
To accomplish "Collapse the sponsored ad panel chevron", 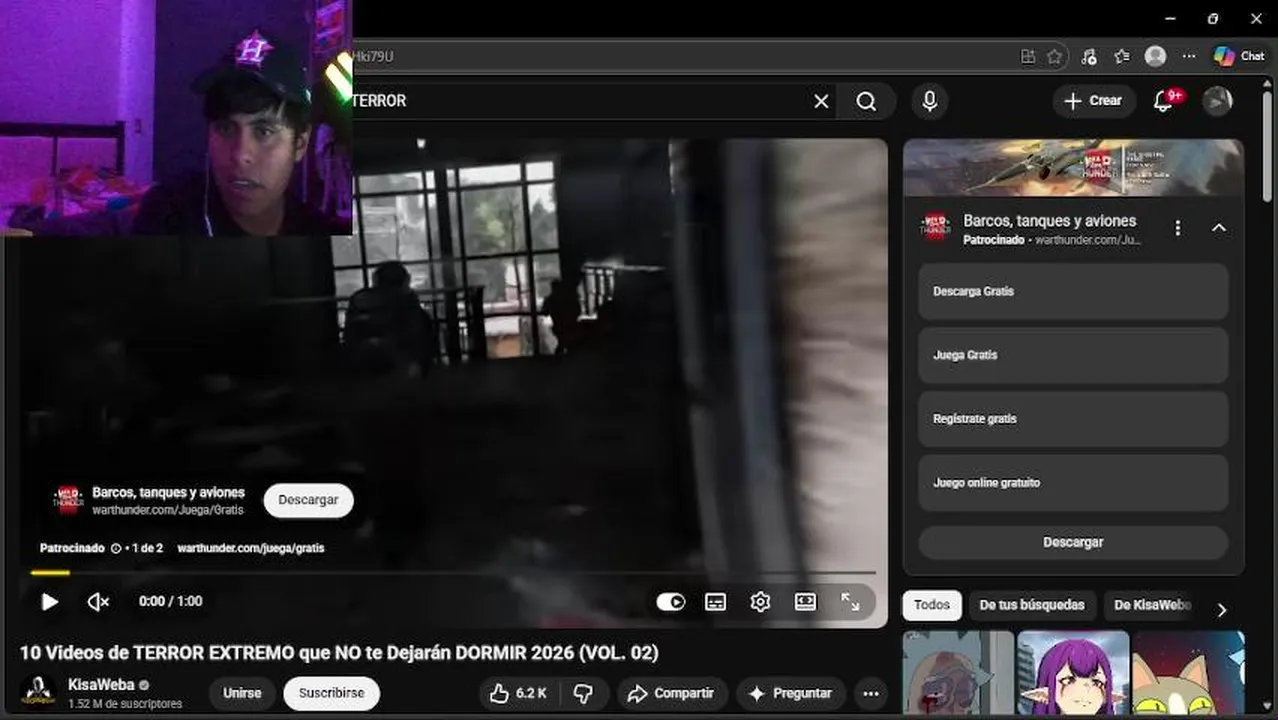I will 1219,228.
